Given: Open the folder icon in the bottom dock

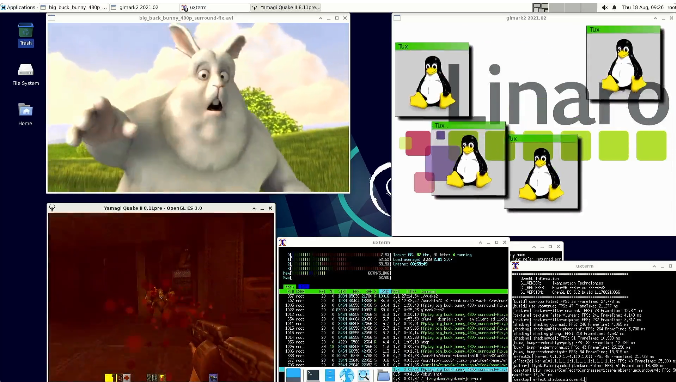Looking at the screenshot, I should point(383,375).
